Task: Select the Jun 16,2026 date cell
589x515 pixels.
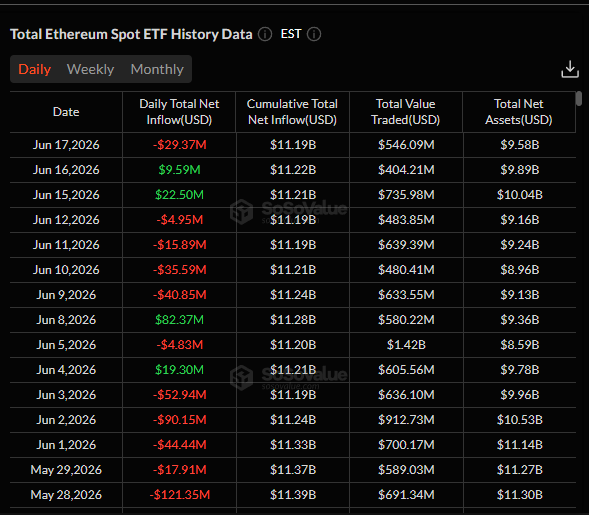Action: coord(66,170)
